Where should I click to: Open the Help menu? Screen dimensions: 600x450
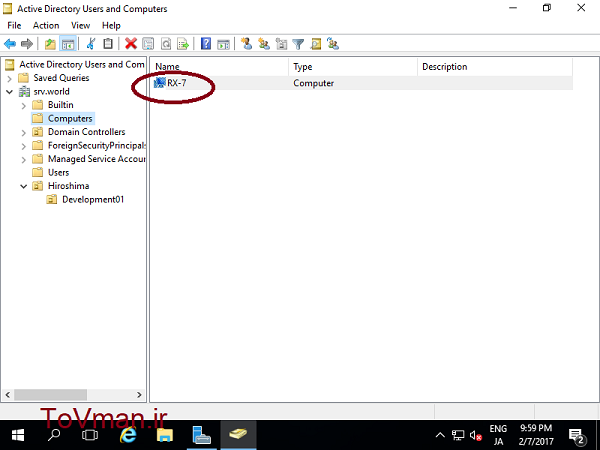[x=111, y=25]
